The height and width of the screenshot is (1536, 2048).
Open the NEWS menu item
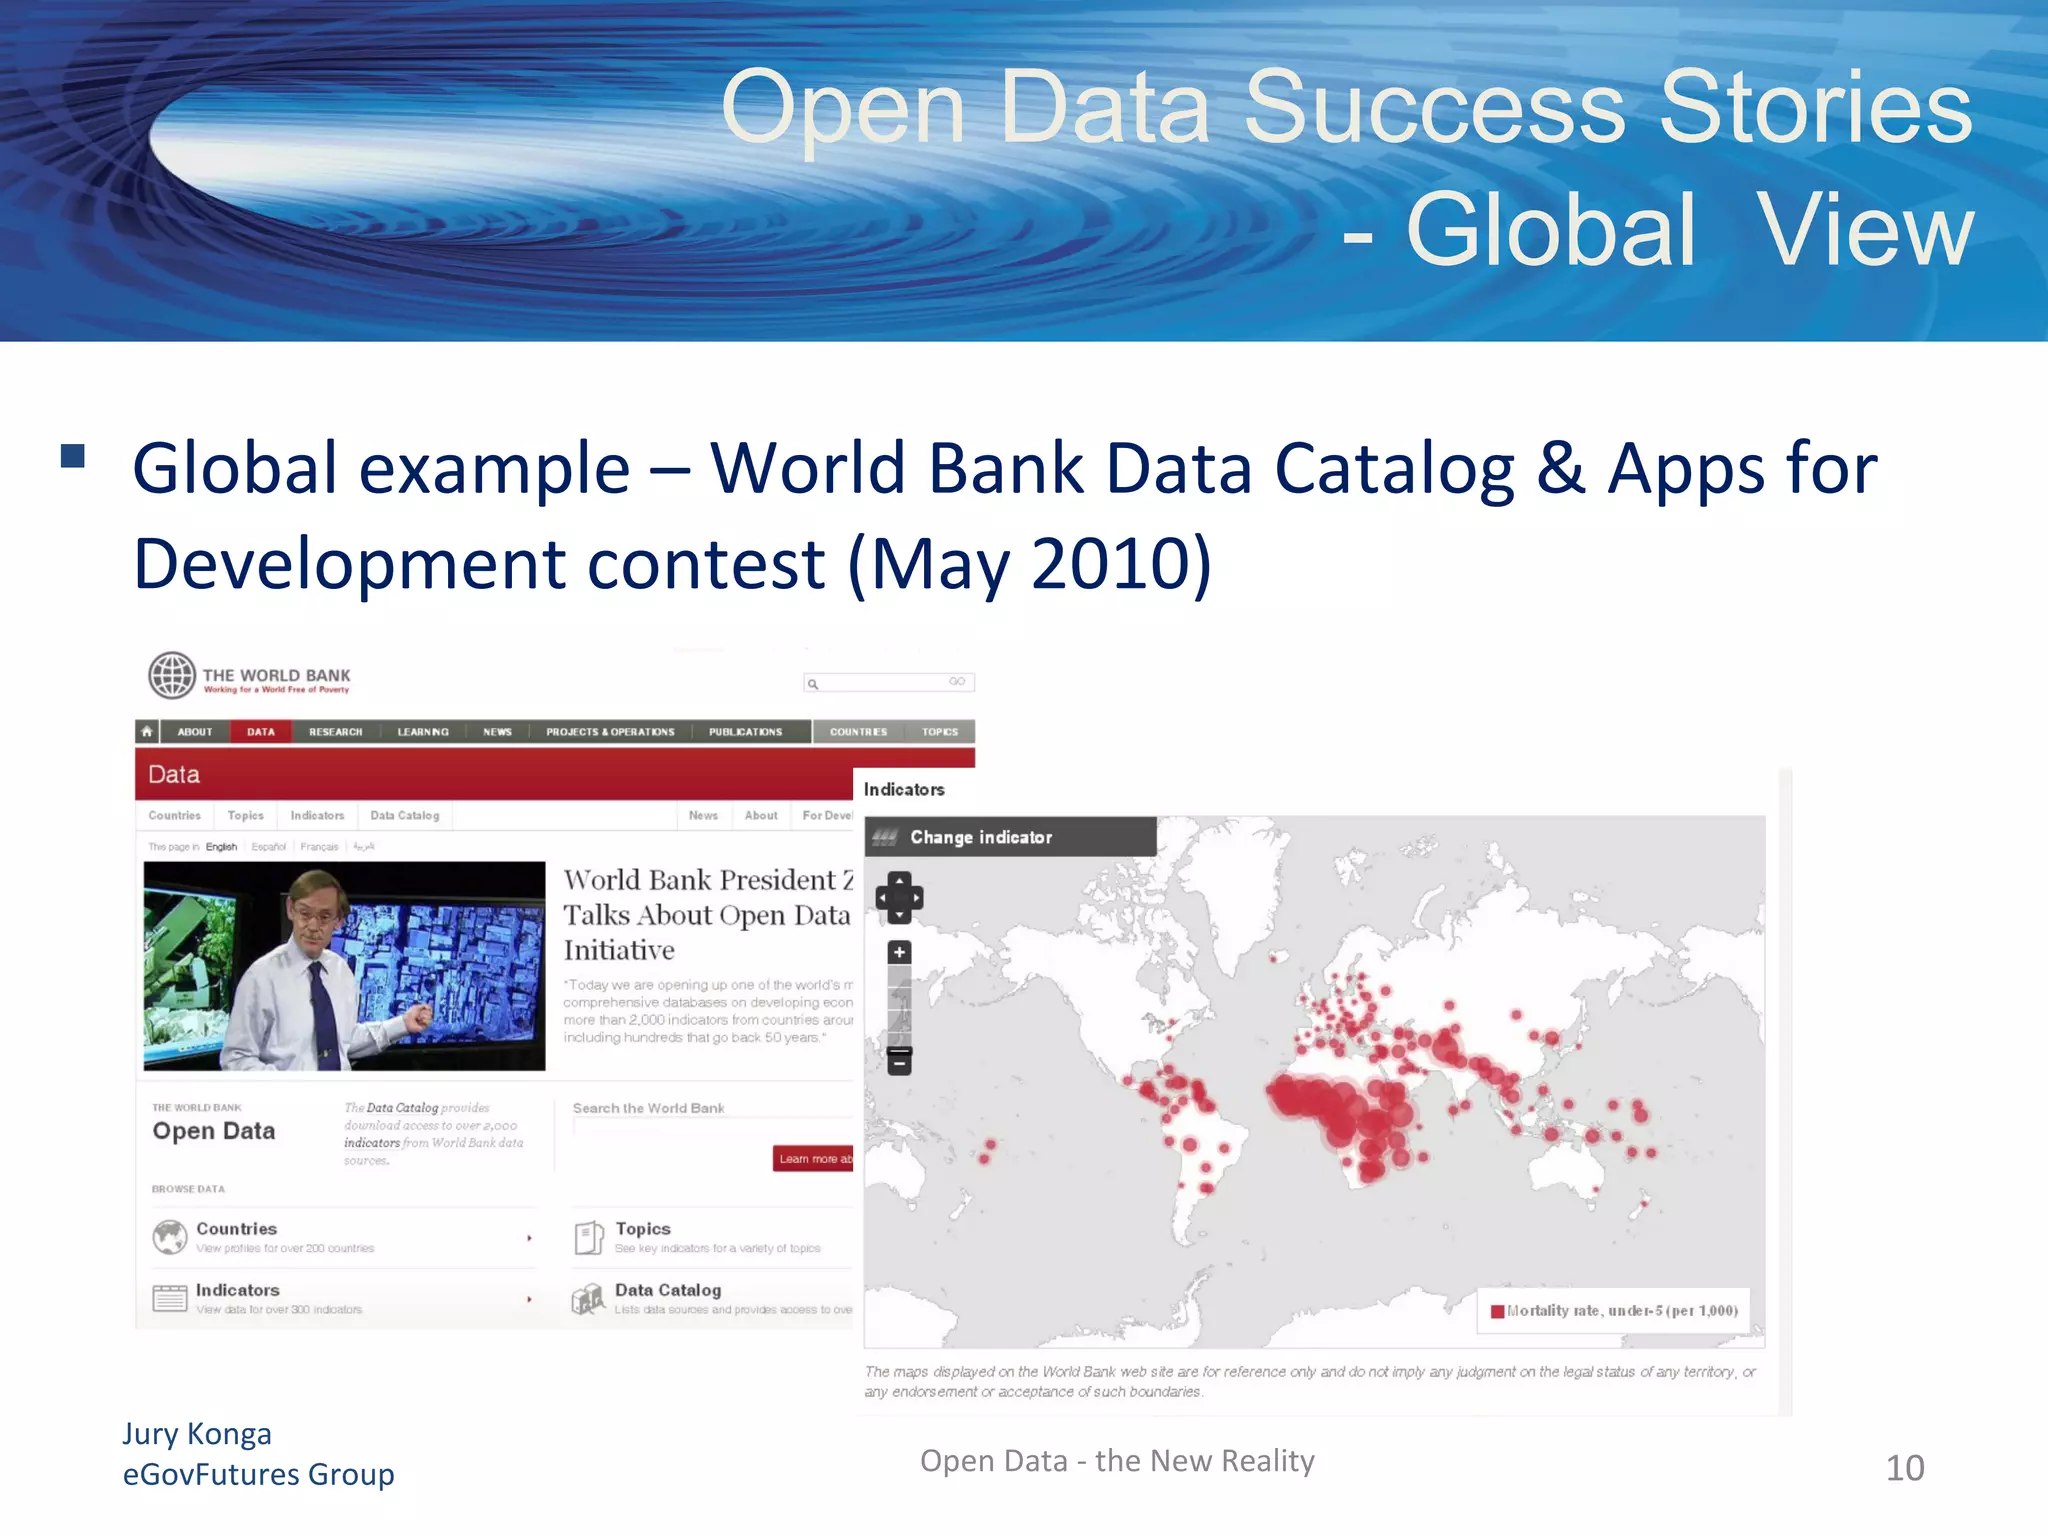(497, 732)
